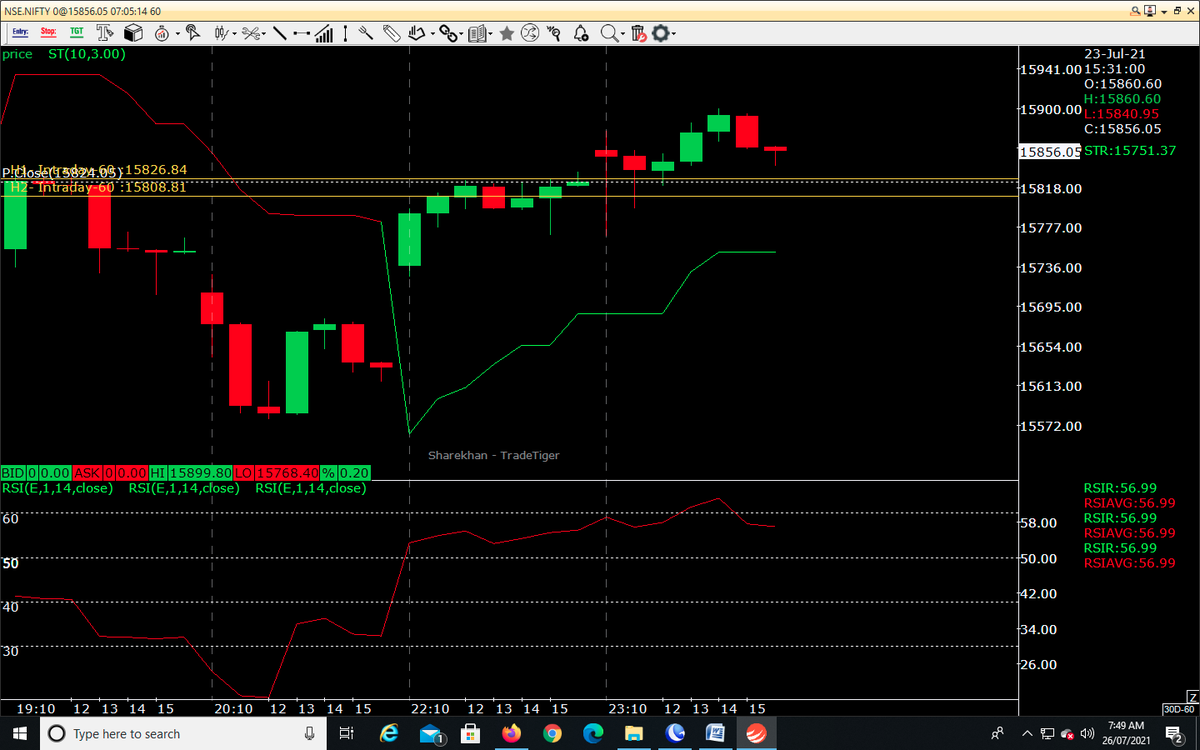This screenshot has height=750, width=1200.
Task: Open the chart settings gear icon
Action: click(x=660, y=33)
